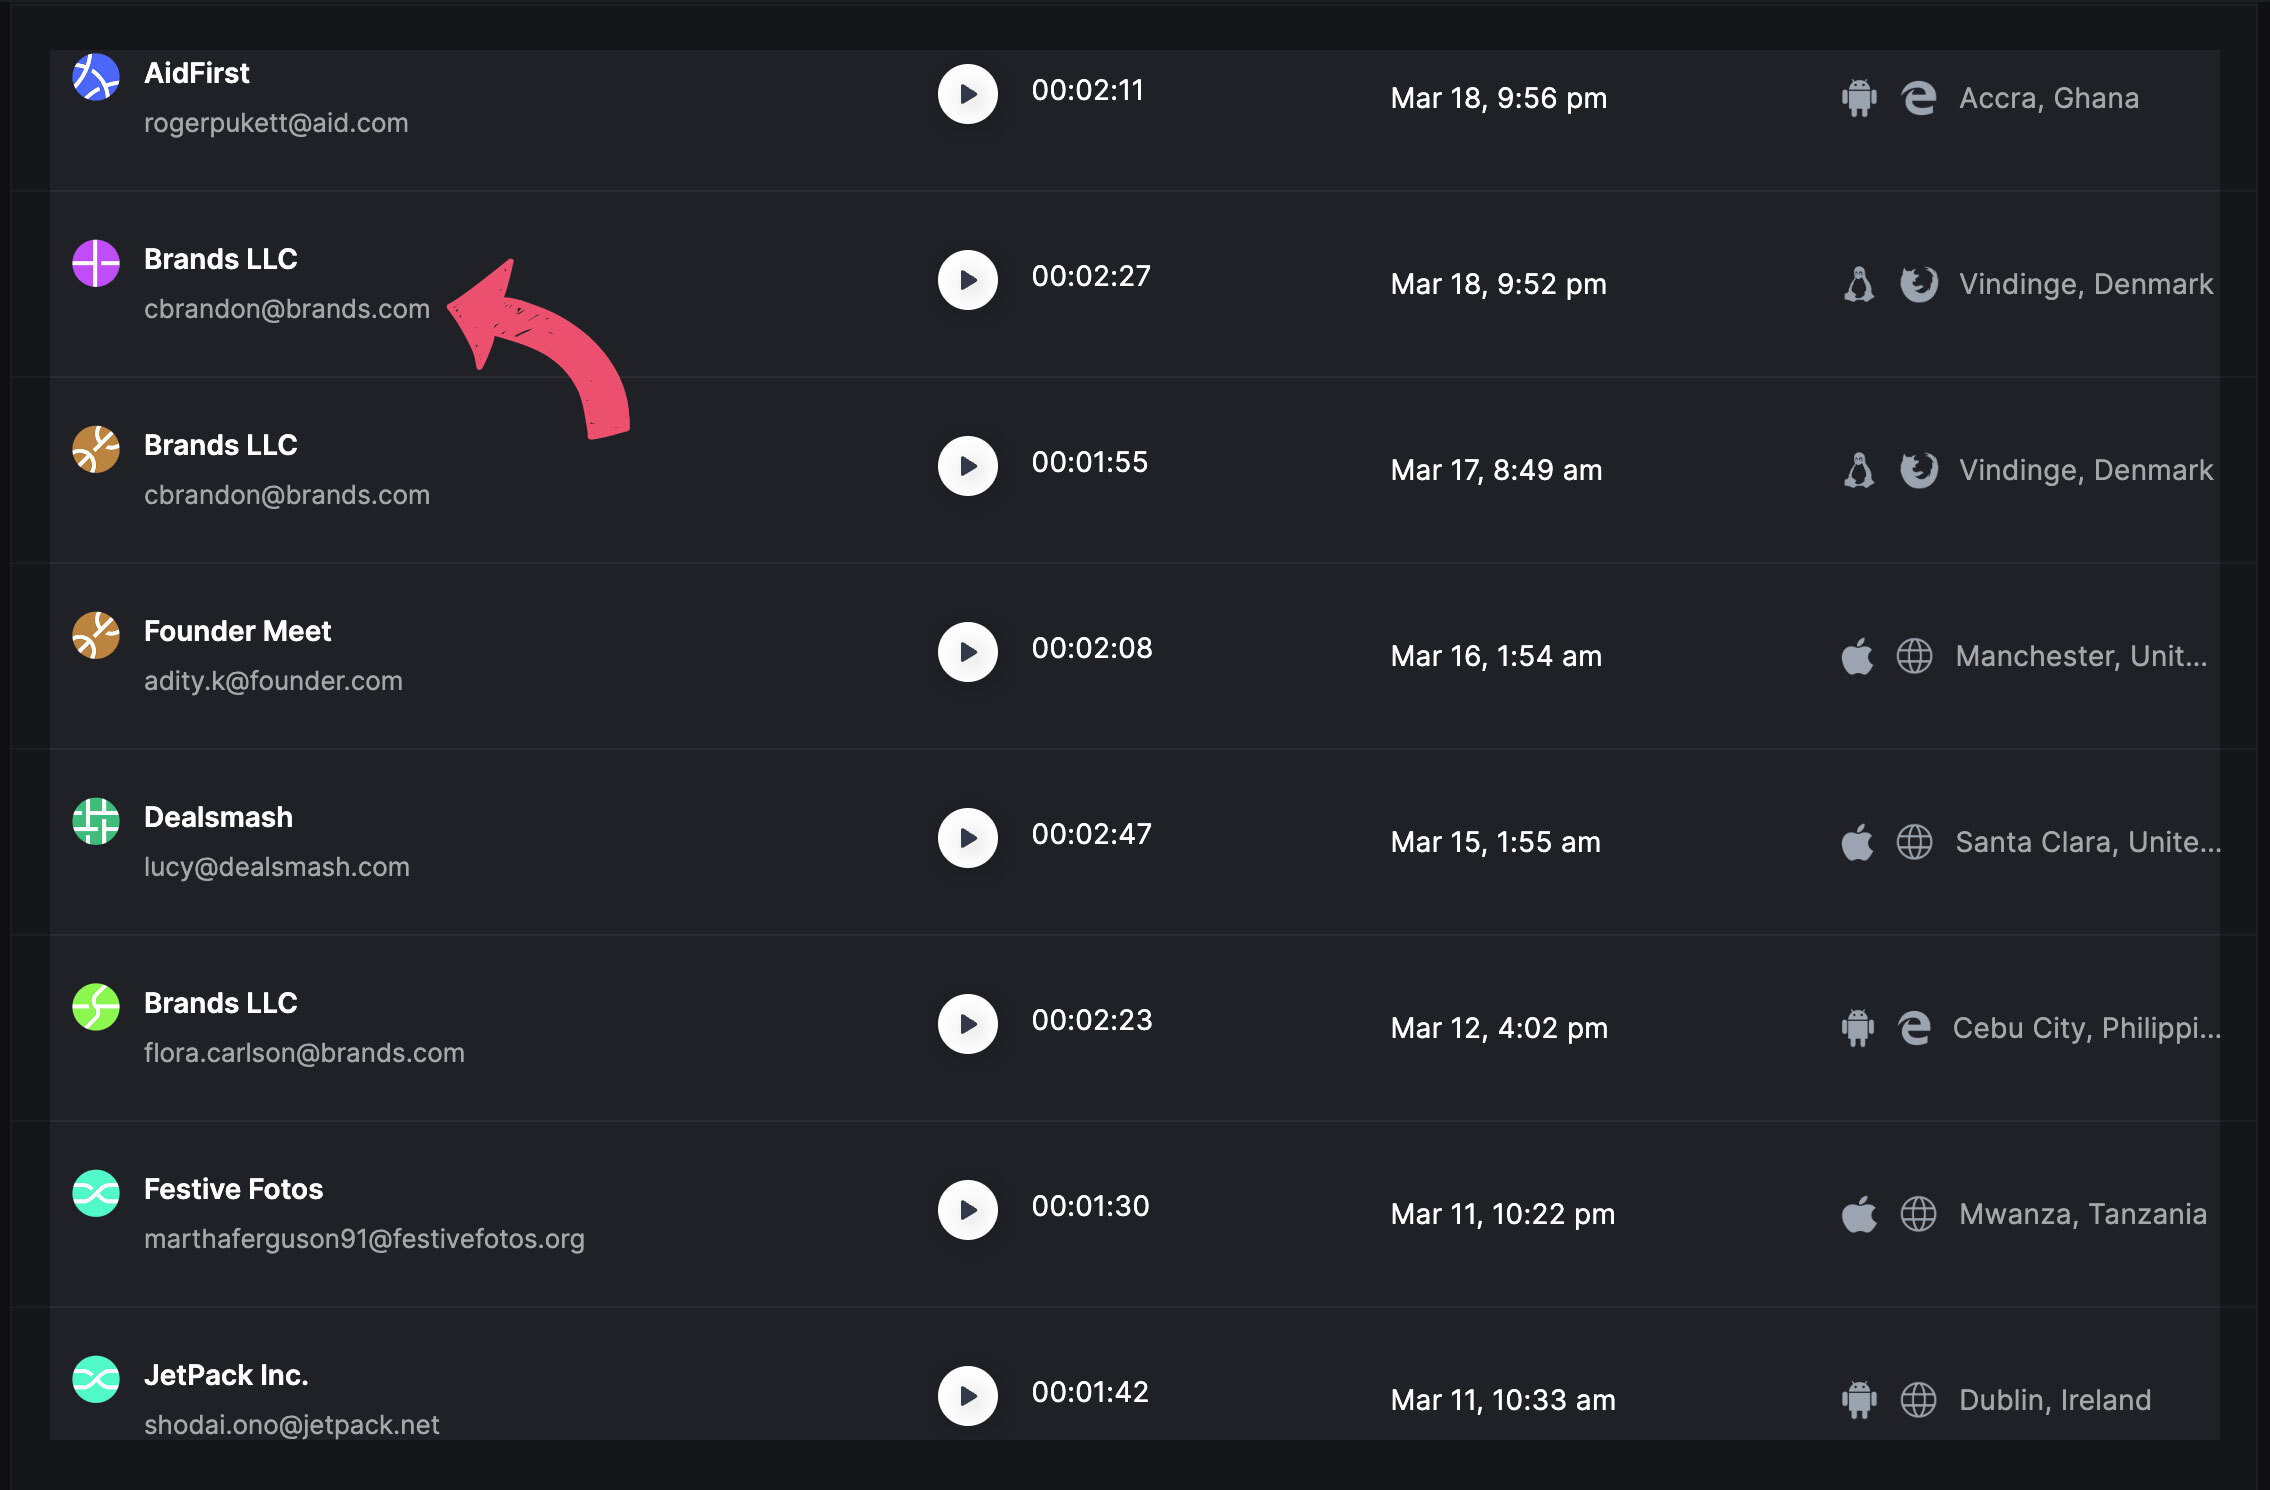Click the Android icon in Accra row
The height and width of the screenshot is (1490, 2270).
point(1859,98)
